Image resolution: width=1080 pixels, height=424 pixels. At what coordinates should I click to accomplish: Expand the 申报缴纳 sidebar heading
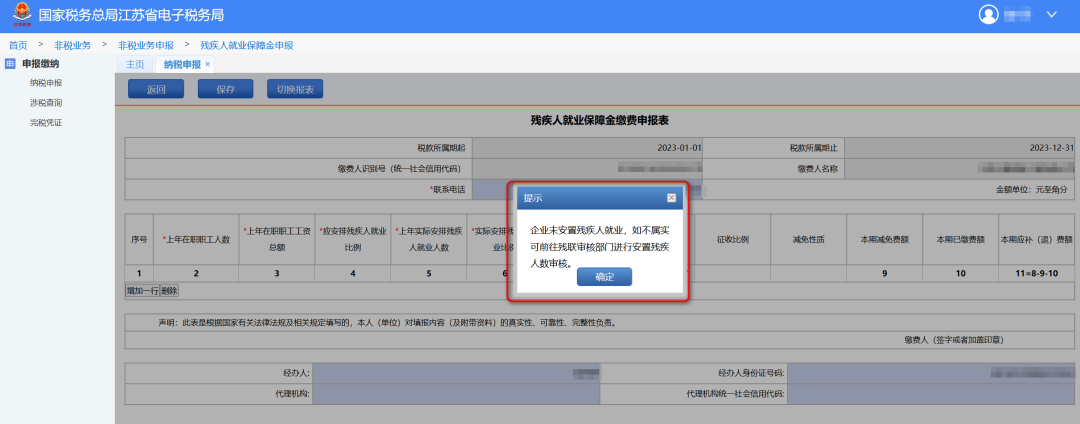[x=40, y=64]
